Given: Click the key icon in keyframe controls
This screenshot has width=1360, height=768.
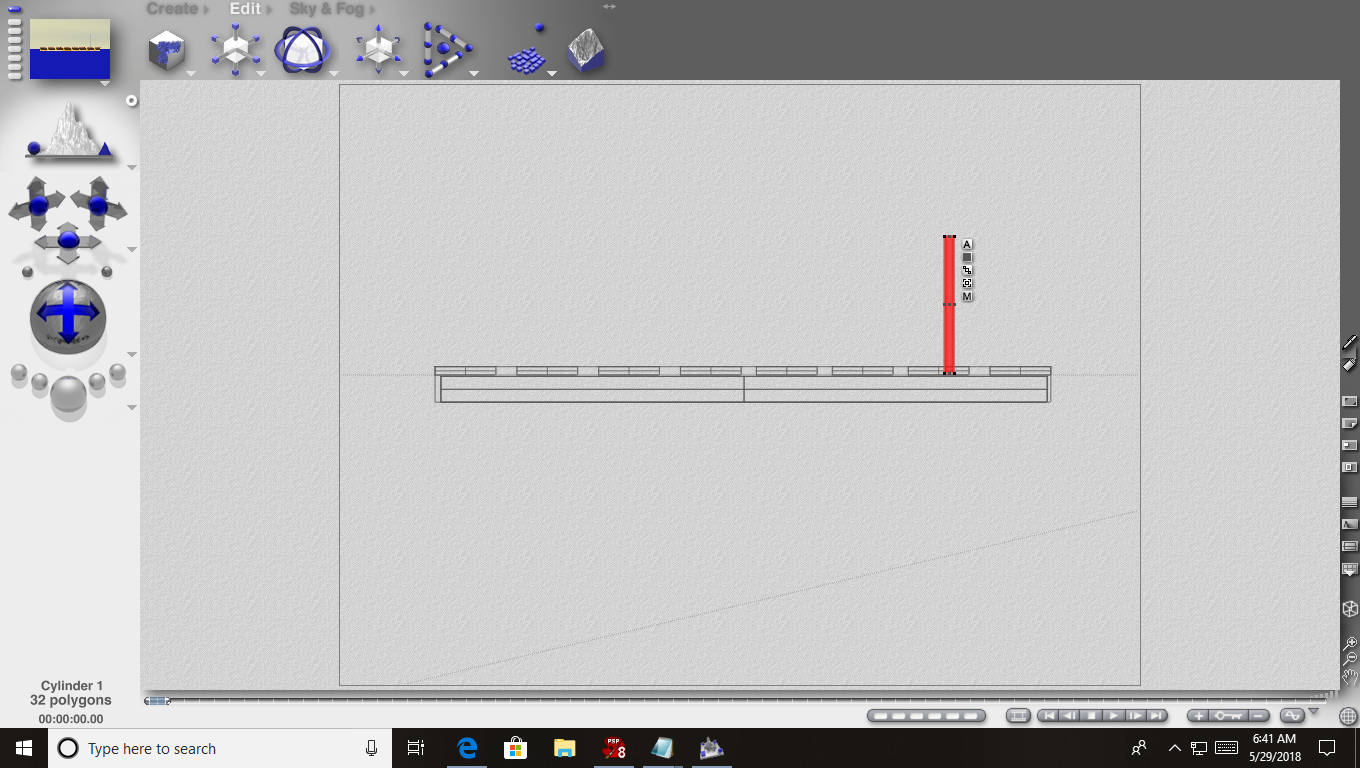Looking at the screenshot, I should (x=1228, y=716).
